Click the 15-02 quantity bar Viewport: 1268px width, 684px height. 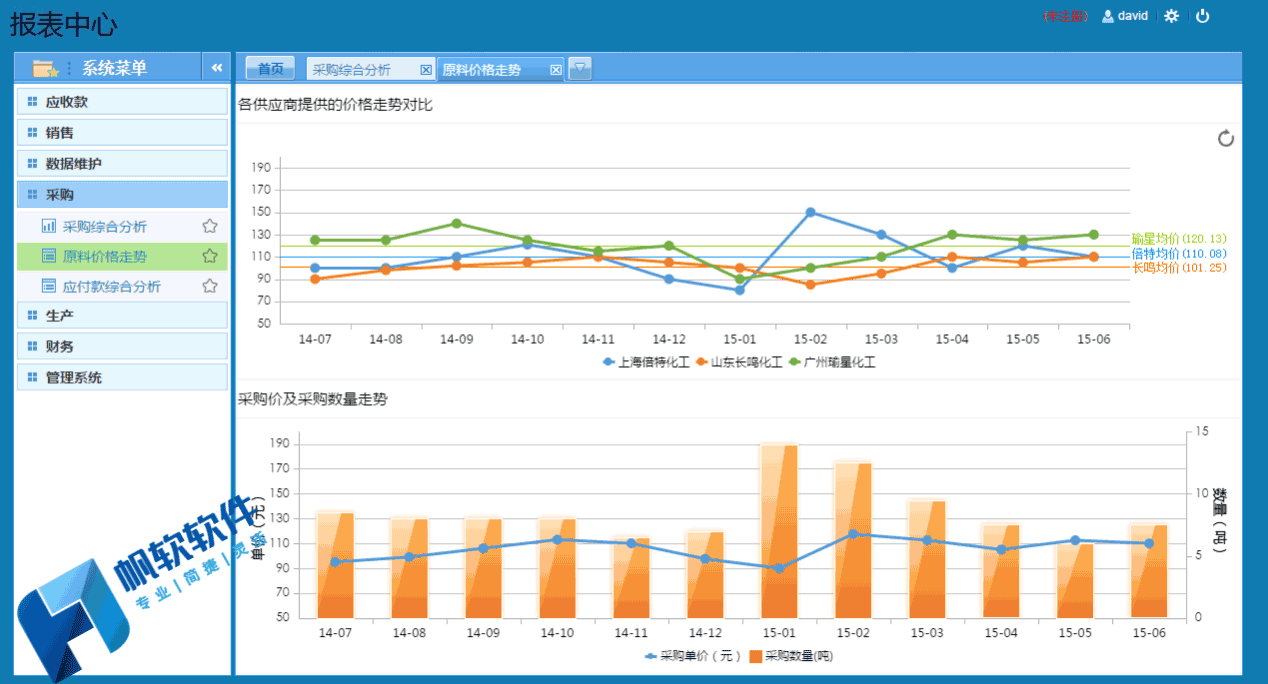click(x=853, y=540)
